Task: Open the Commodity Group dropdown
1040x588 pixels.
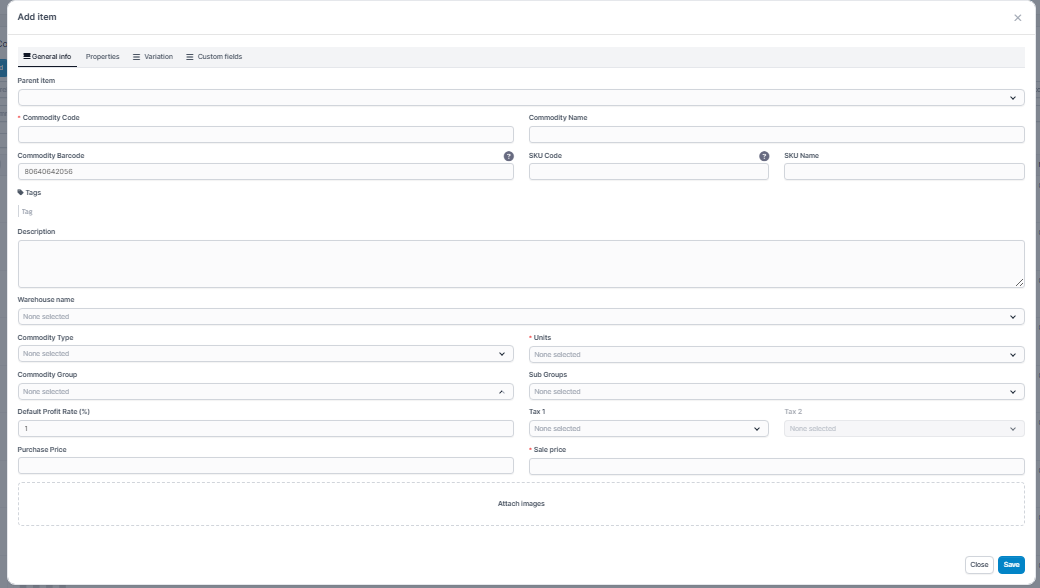Action: click(x=265, y=392)
